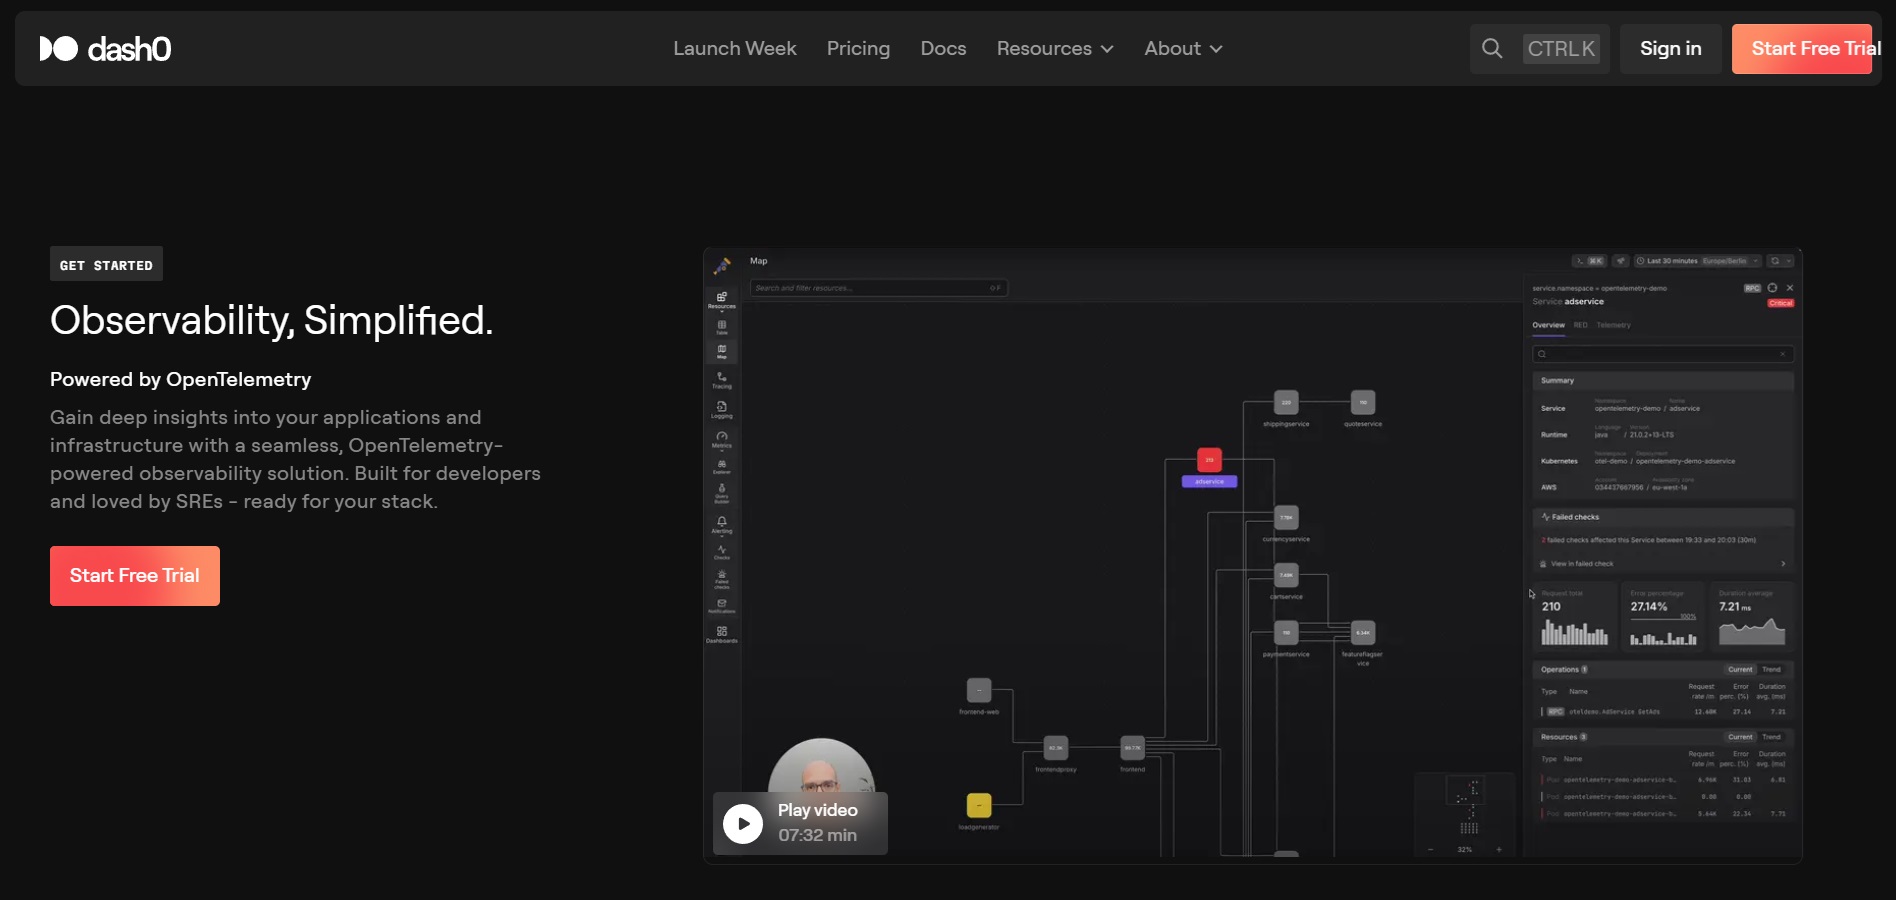Viewport: 1896px width, 900px height.
Task: Select the Overview tab in the service panel
Action: coord(1548,325)
